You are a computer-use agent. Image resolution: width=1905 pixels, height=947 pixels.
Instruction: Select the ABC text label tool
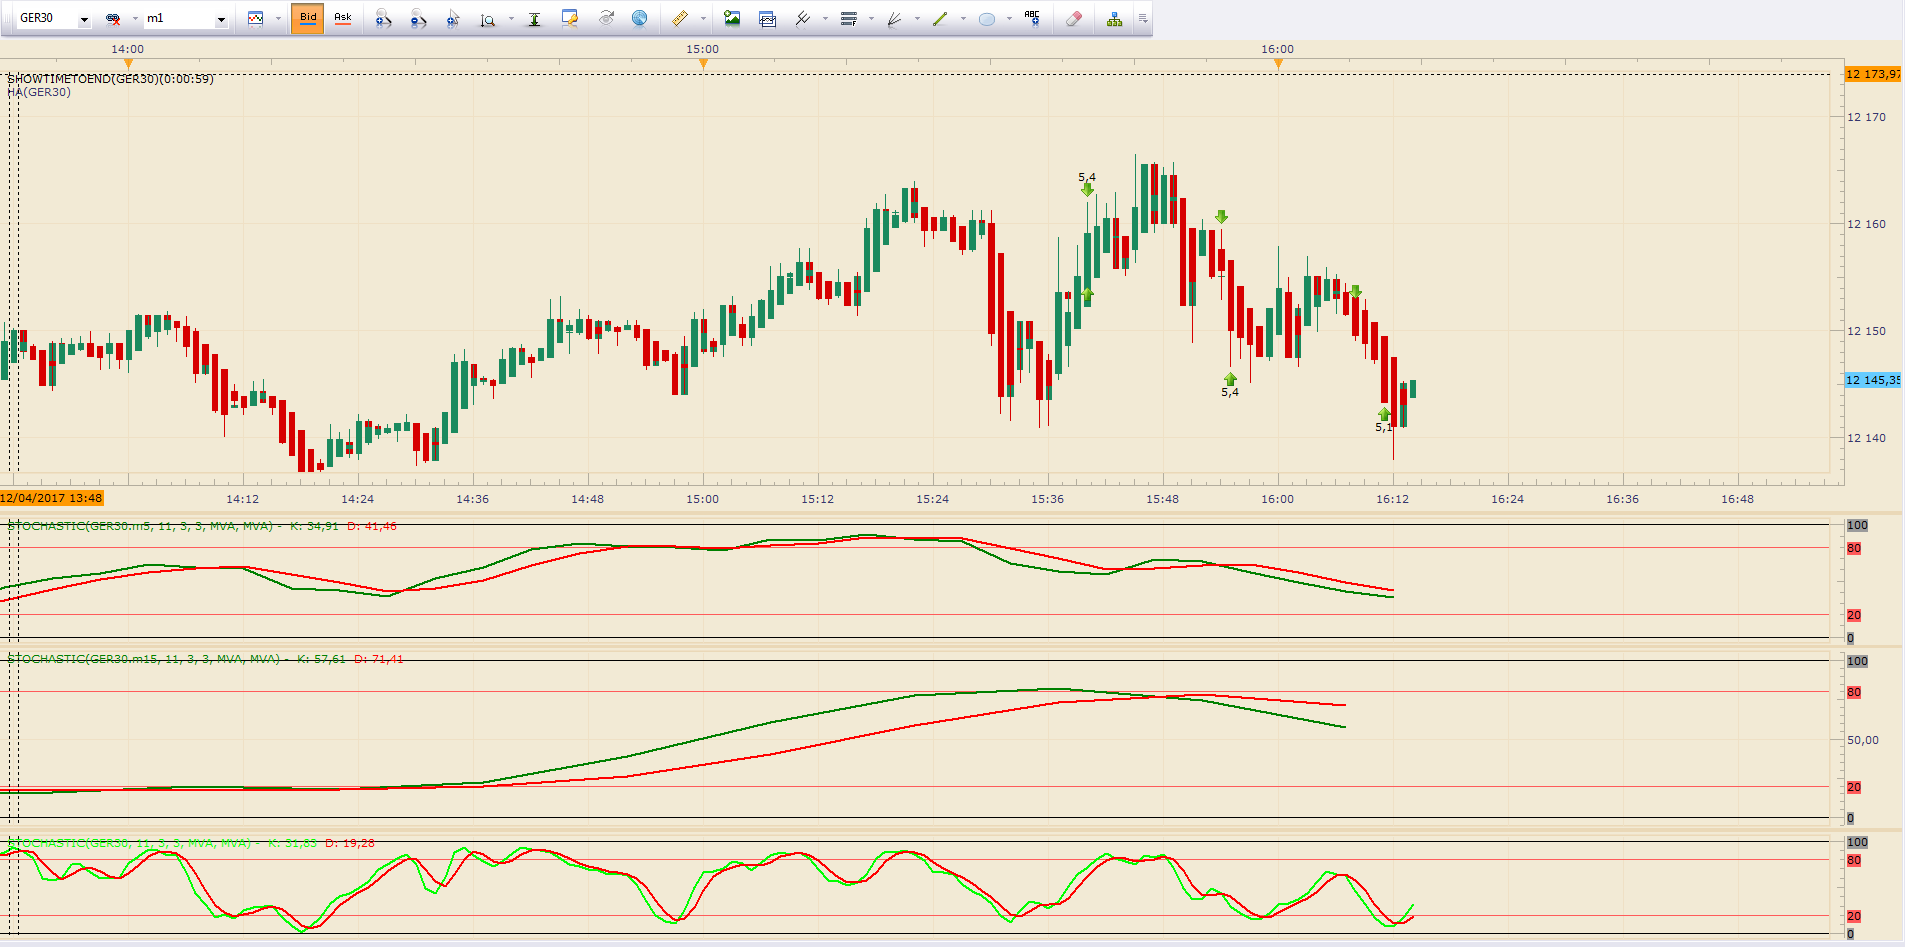click(x=1032, y=18)
